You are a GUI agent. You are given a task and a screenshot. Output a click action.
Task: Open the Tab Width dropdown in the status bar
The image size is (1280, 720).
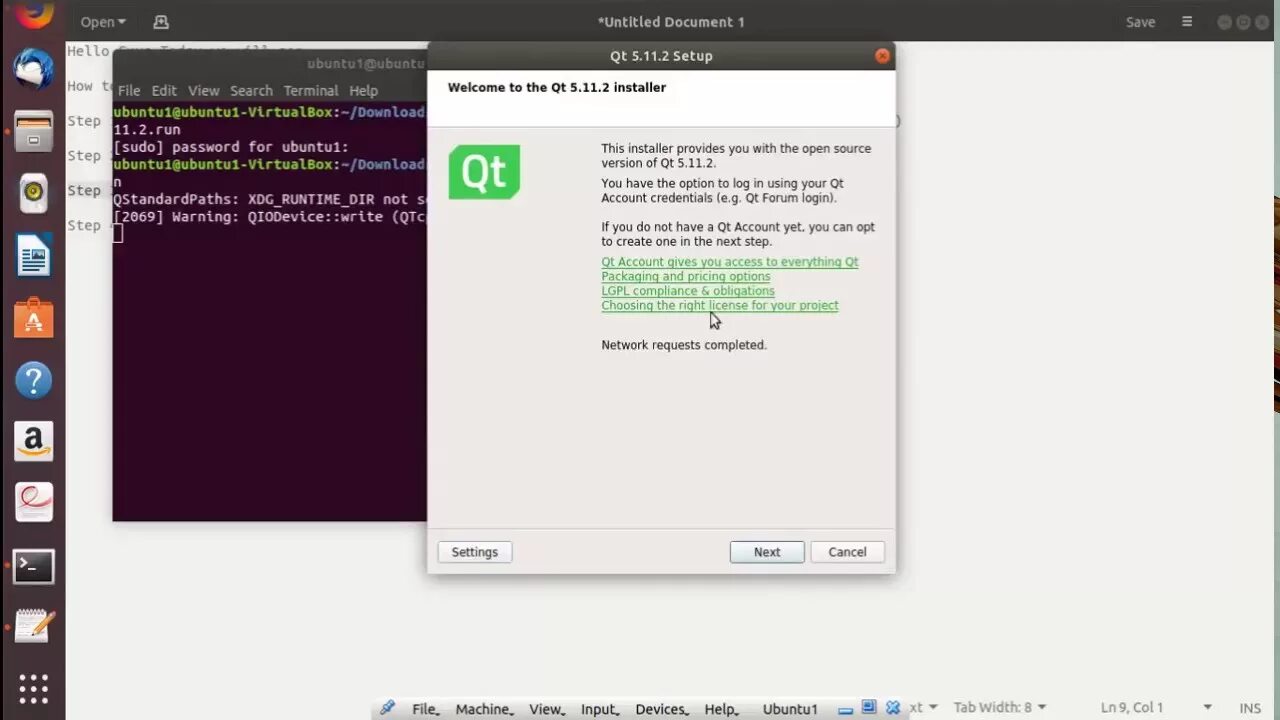point(999,707)
